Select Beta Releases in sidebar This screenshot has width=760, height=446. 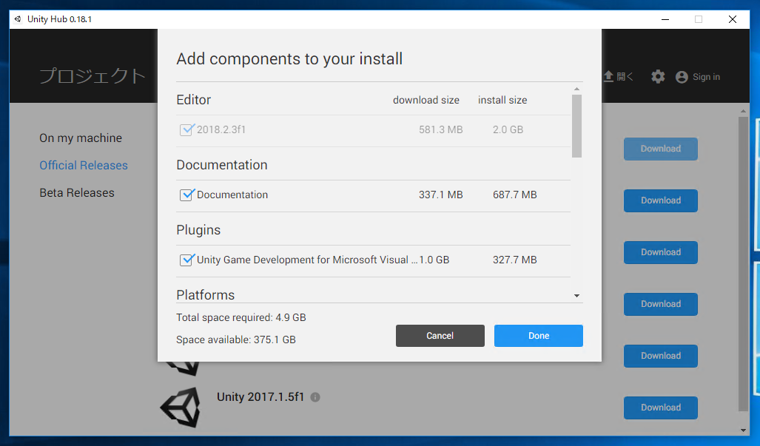pyautogui.click(x=77, y=193)
